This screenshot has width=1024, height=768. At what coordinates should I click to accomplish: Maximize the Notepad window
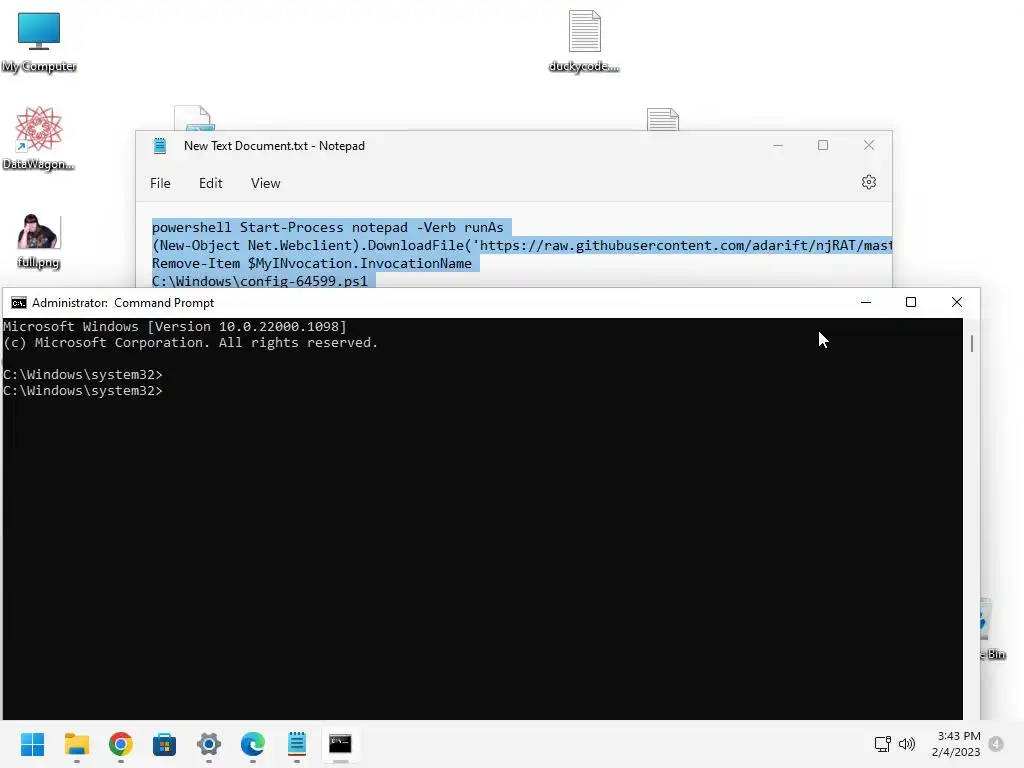[x=823, y=146]
